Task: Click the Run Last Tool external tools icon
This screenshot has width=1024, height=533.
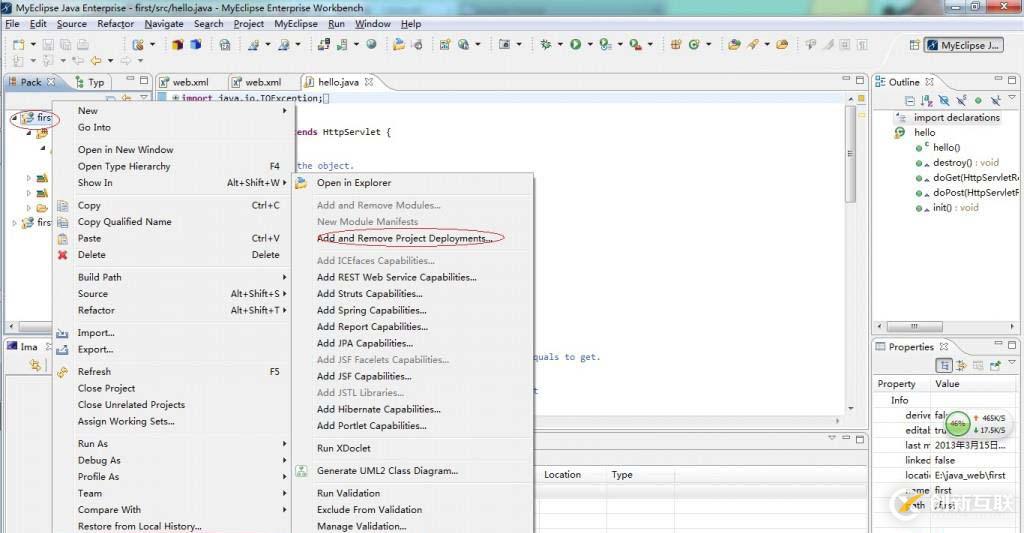Action: tap(635, 44)
